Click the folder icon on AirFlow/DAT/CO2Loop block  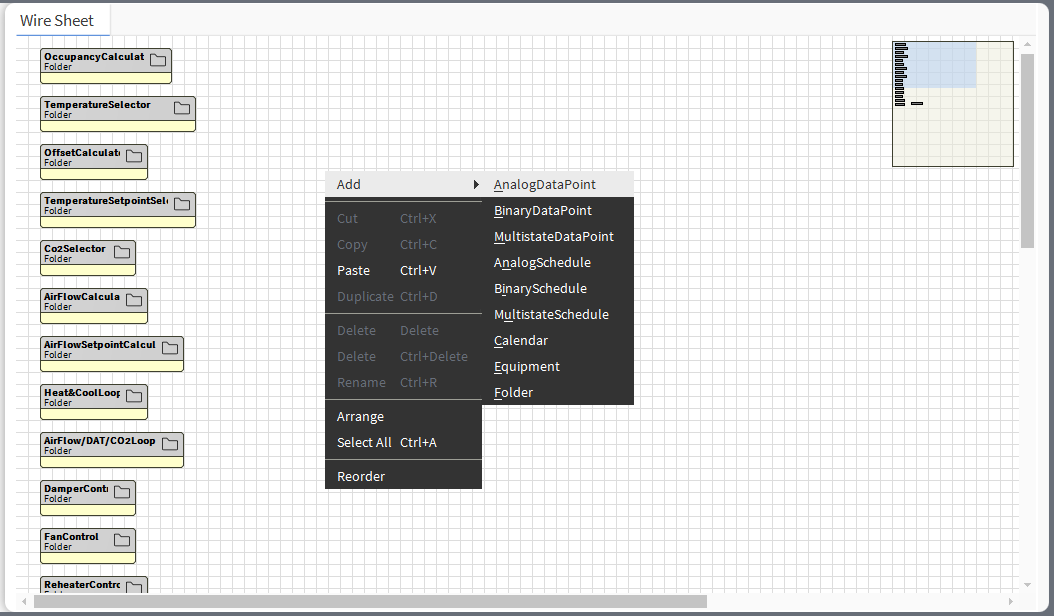click(x=170, y=443)
